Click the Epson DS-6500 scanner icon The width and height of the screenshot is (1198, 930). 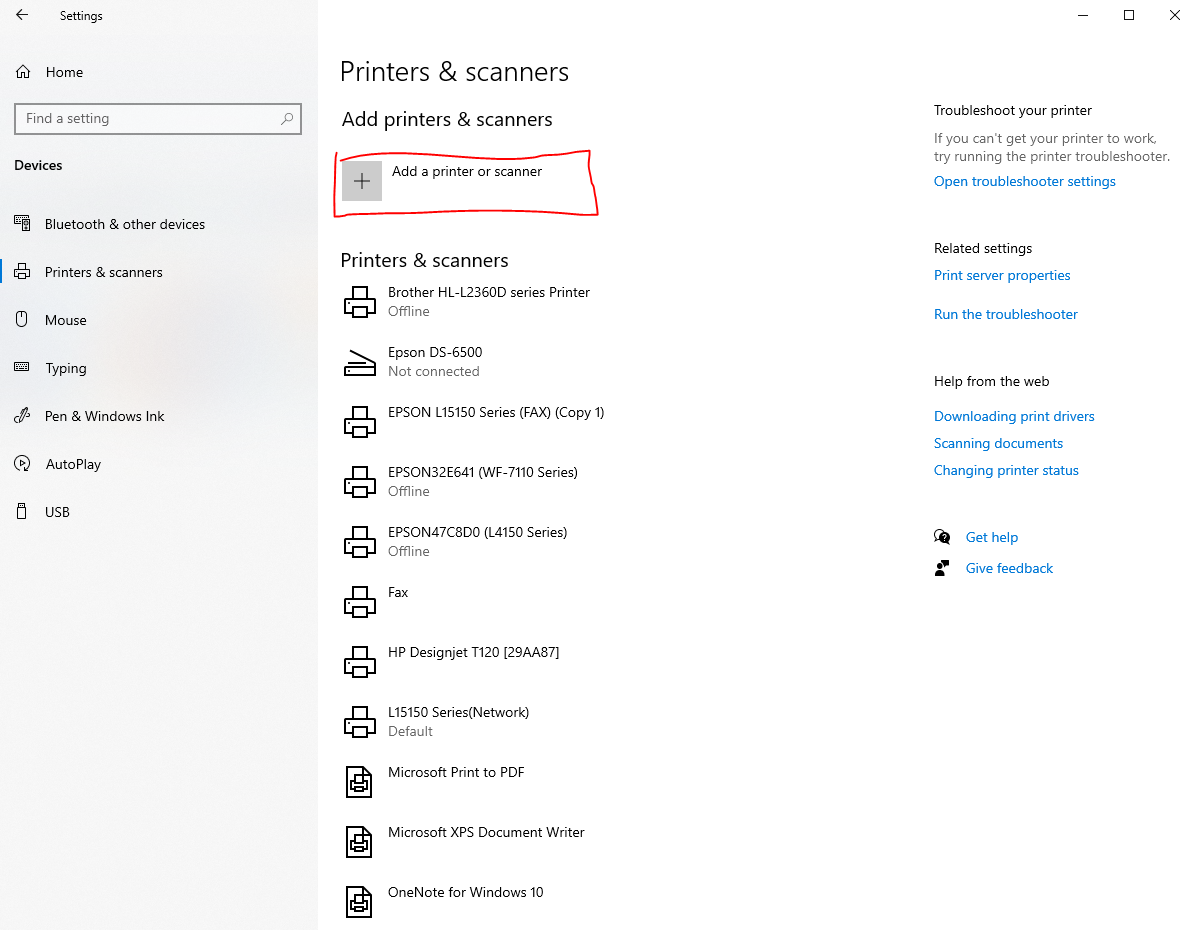tap(359, 362)
